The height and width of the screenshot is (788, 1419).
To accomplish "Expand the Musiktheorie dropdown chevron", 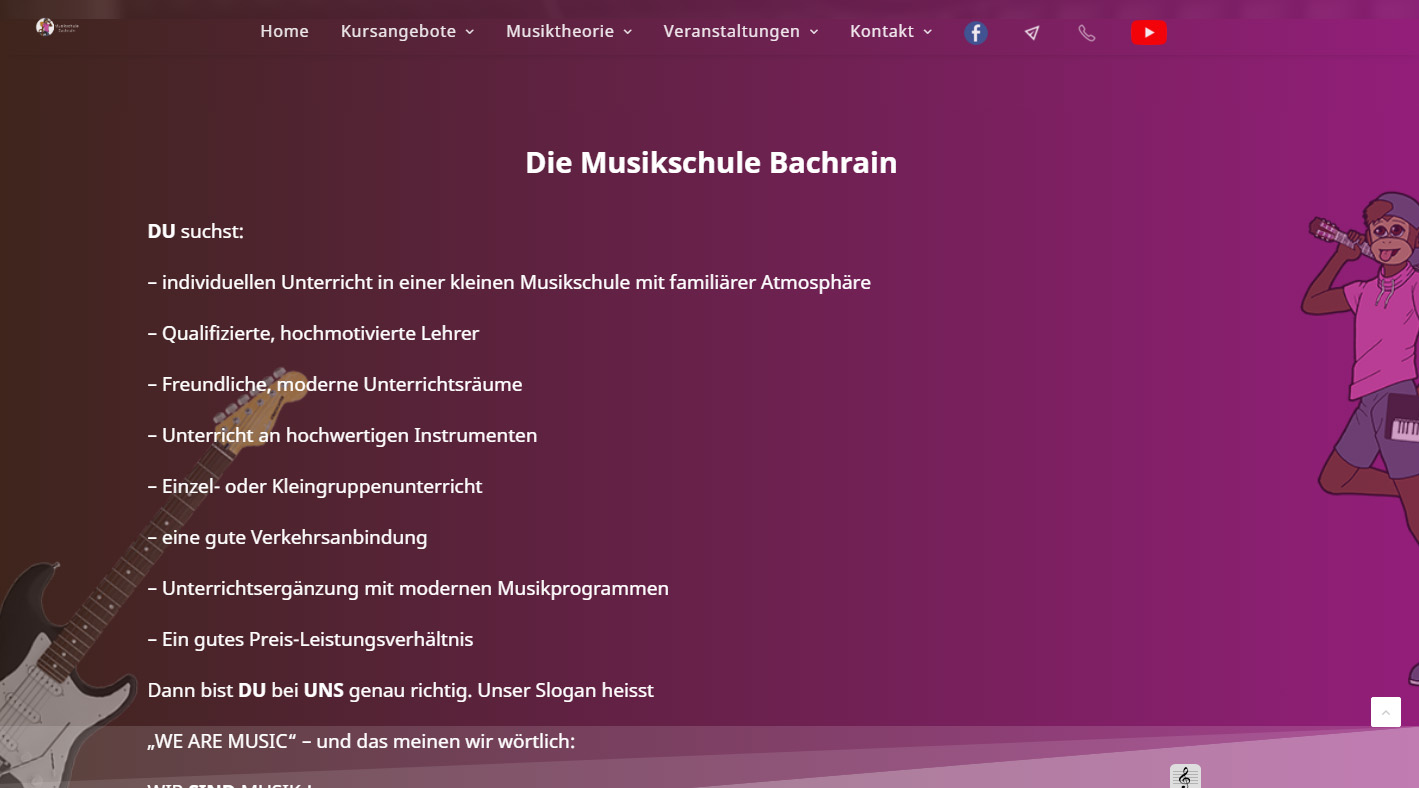I will click(x=627, y=32).
